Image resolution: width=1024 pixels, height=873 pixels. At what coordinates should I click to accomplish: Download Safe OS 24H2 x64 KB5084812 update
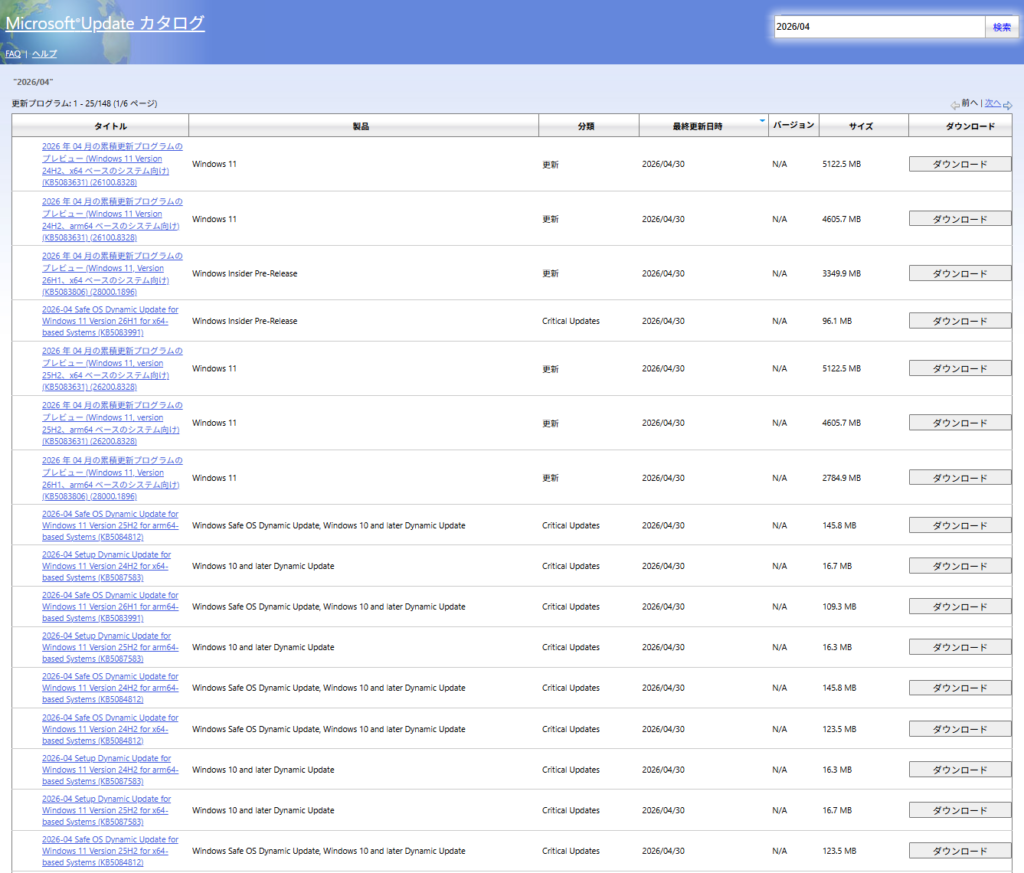point(959,729)
